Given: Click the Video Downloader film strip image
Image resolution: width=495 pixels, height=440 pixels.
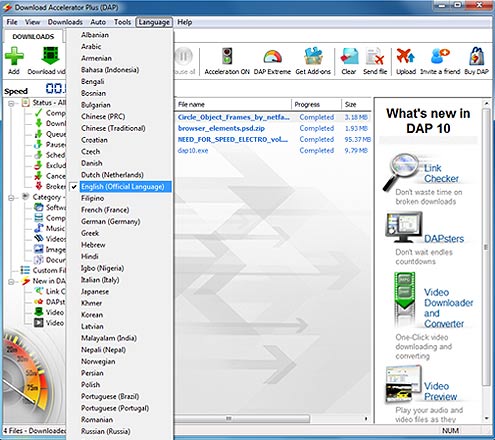Looking at the screenshot, I should [404, 299].
